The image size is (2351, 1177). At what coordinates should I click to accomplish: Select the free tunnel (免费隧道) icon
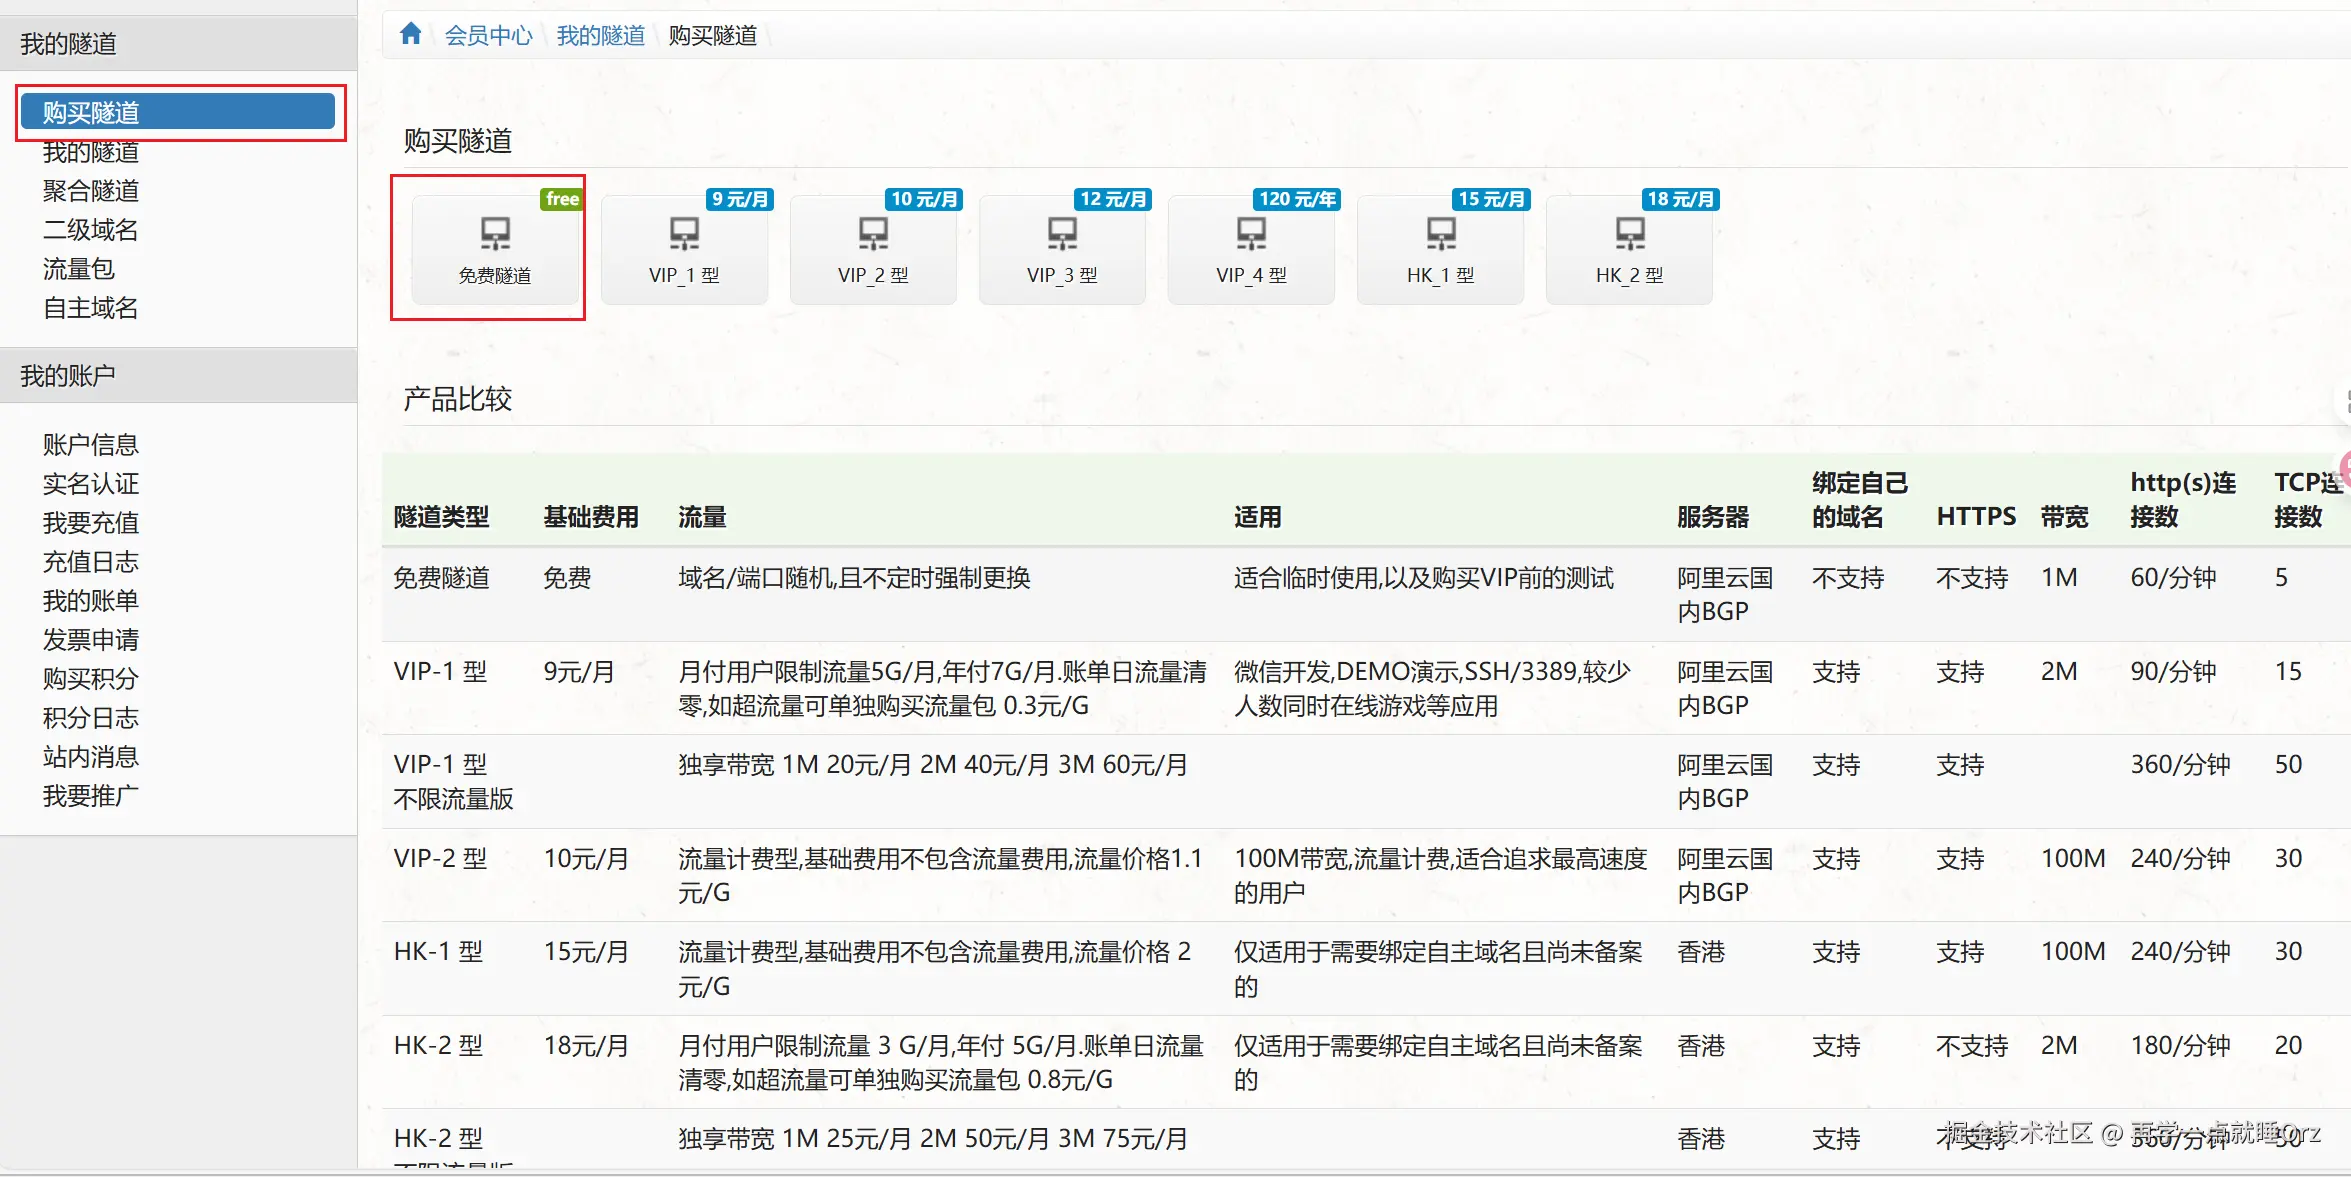(x=495, y=248)
